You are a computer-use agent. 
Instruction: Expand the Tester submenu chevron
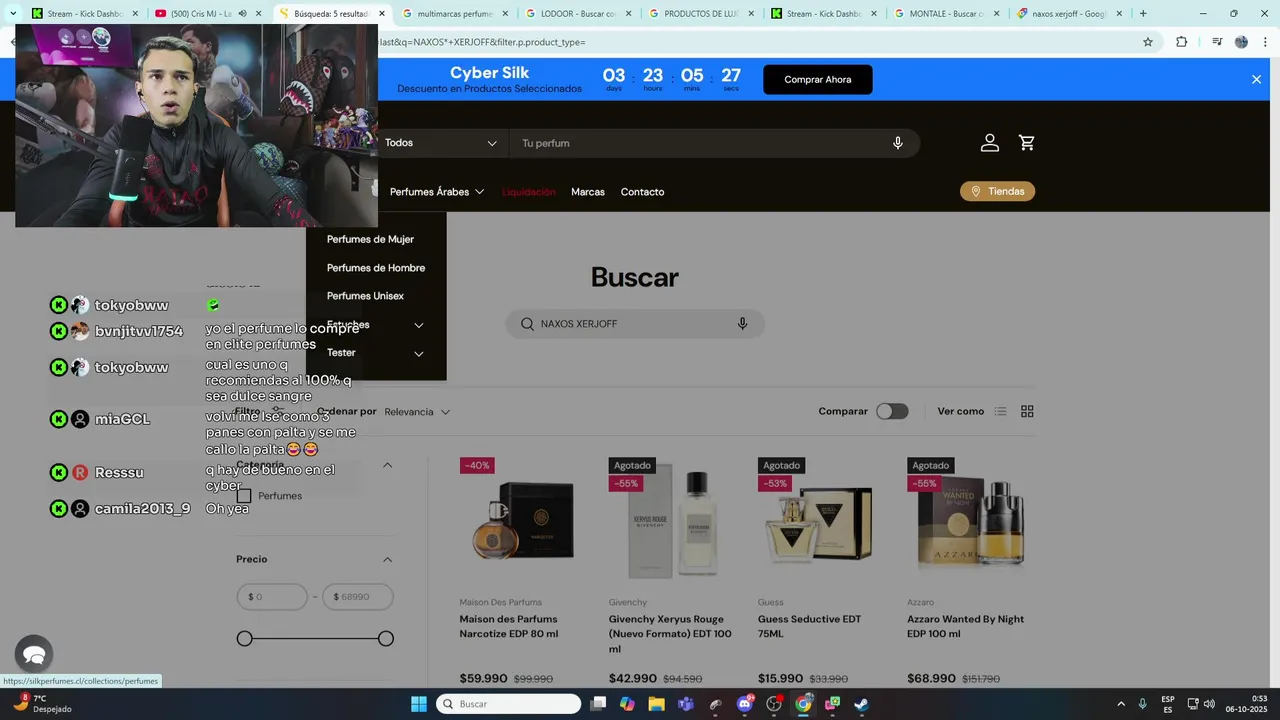pyautogui.click(x=418, y=353)
